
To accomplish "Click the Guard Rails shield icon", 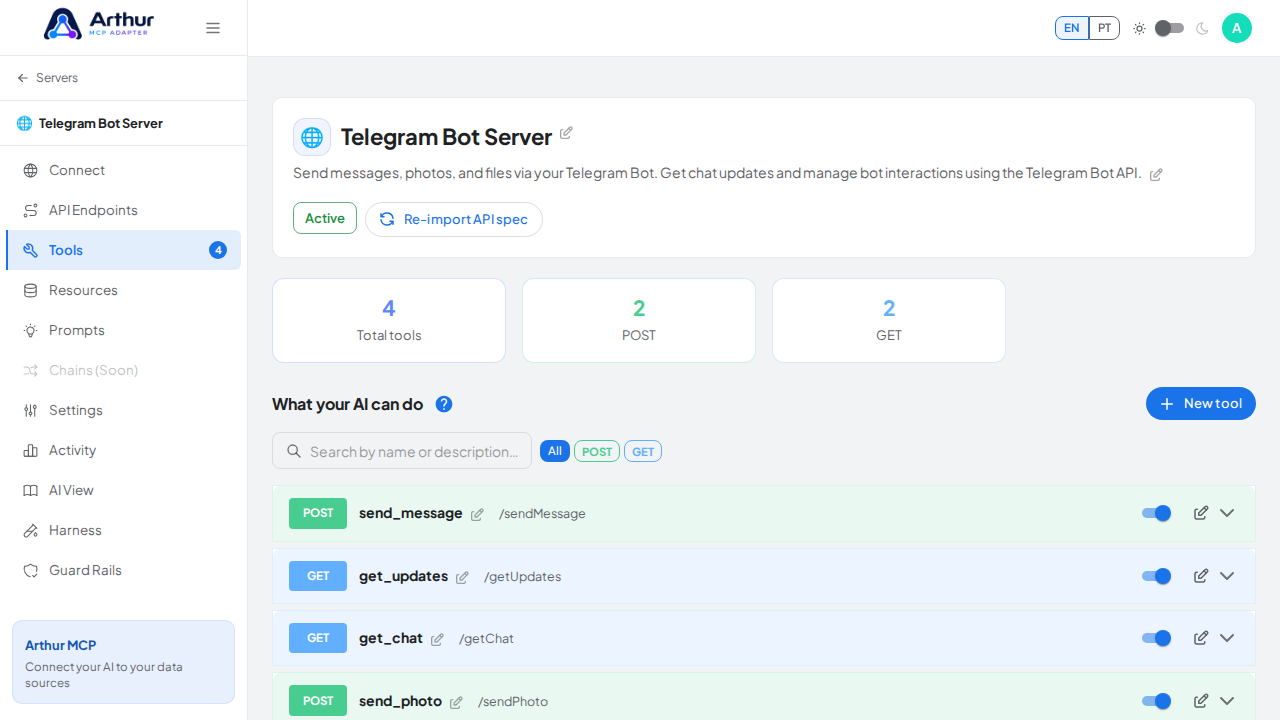I will [x=31, y=570].
